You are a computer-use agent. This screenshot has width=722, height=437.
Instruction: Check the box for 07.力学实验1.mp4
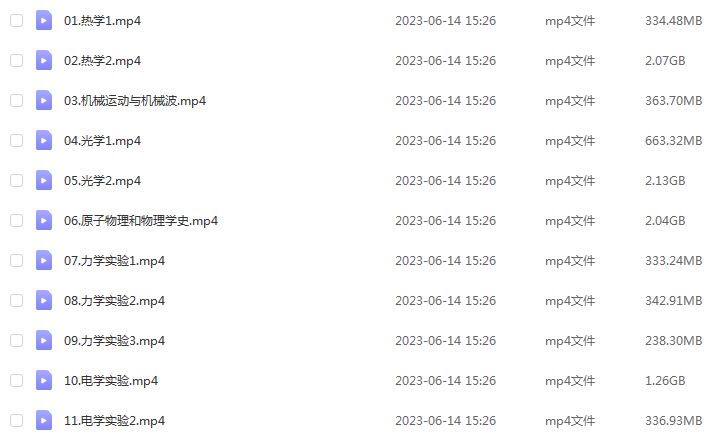(17, 261)
